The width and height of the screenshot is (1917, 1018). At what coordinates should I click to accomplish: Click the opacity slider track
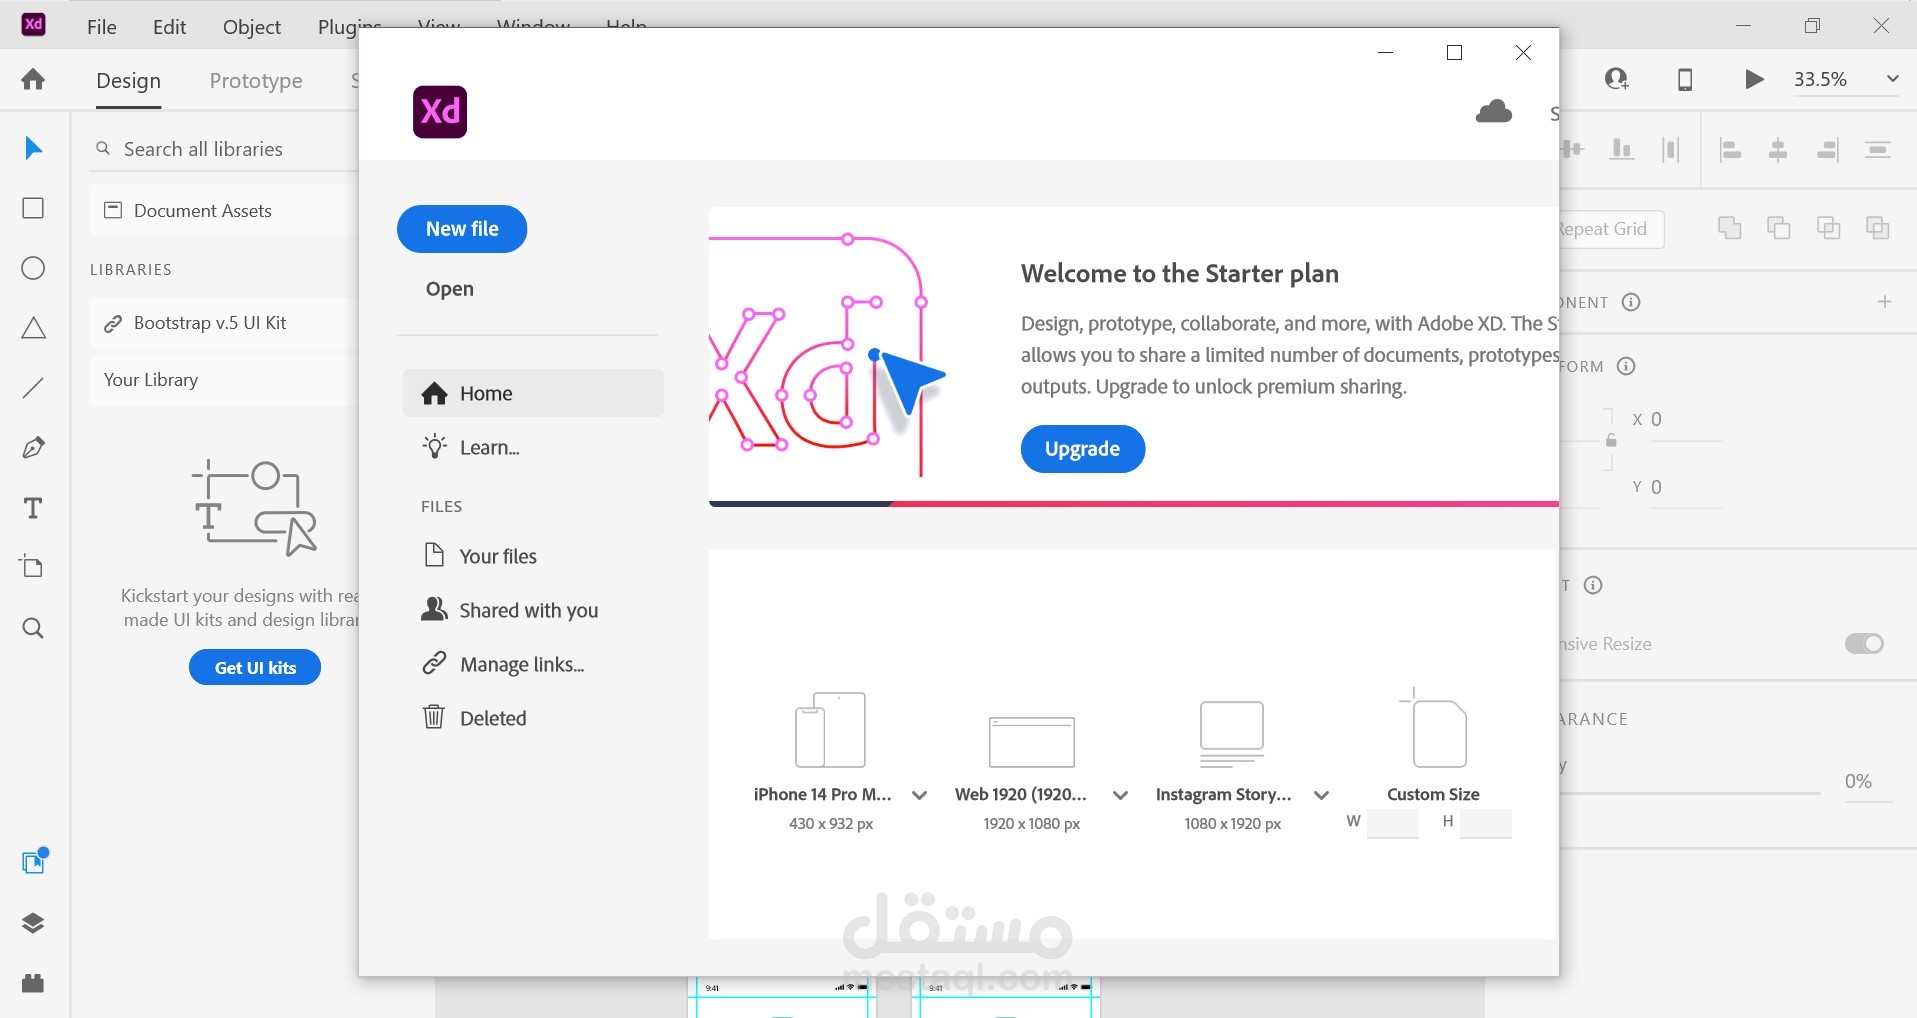point(1690,793)
